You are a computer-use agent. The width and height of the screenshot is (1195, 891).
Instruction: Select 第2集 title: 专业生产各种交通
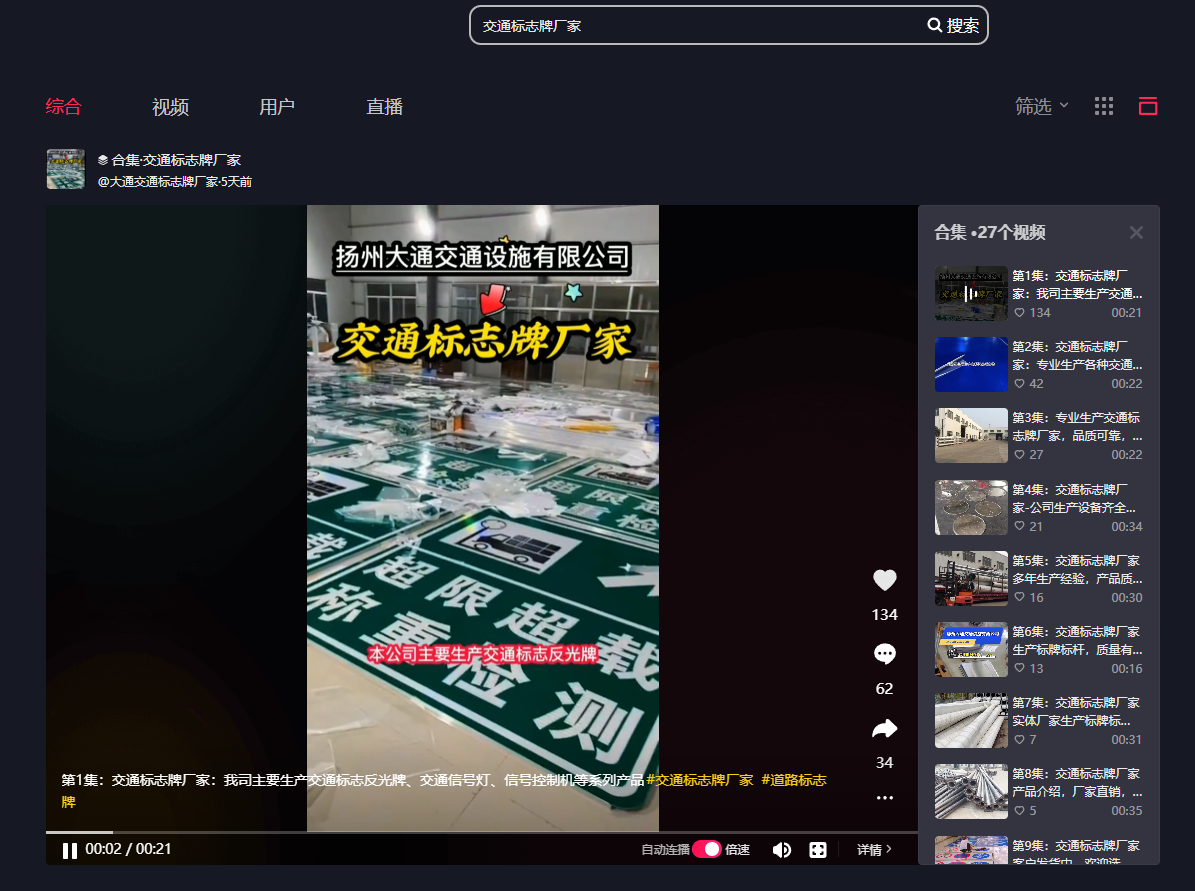tap(1078, 355)
